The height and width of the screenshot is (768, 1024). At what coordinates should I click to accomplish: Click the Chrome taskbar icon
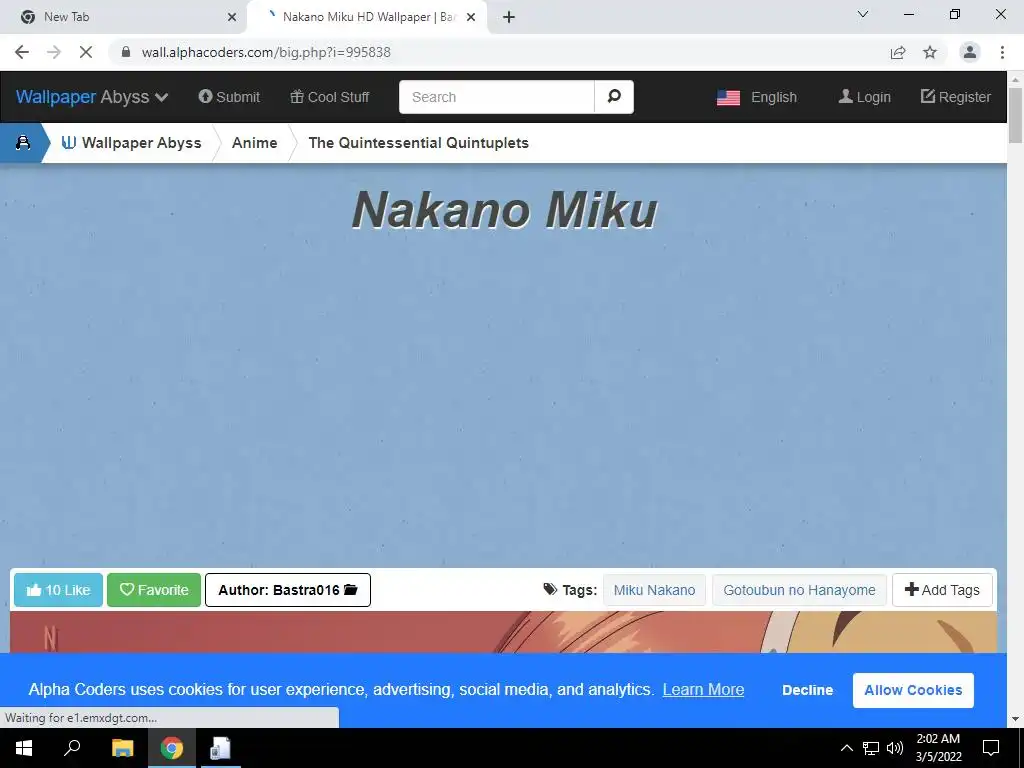coord(172,748)
